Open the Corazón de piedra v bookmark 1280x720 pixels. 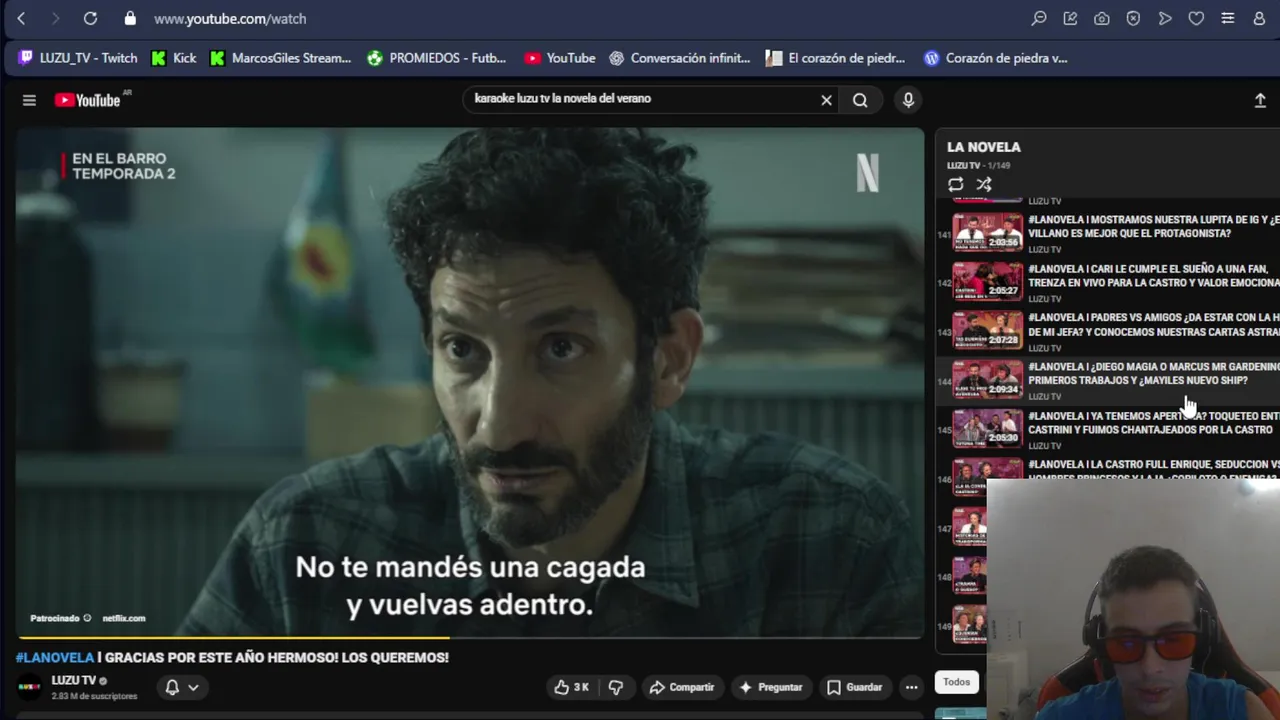coord(995,58)
